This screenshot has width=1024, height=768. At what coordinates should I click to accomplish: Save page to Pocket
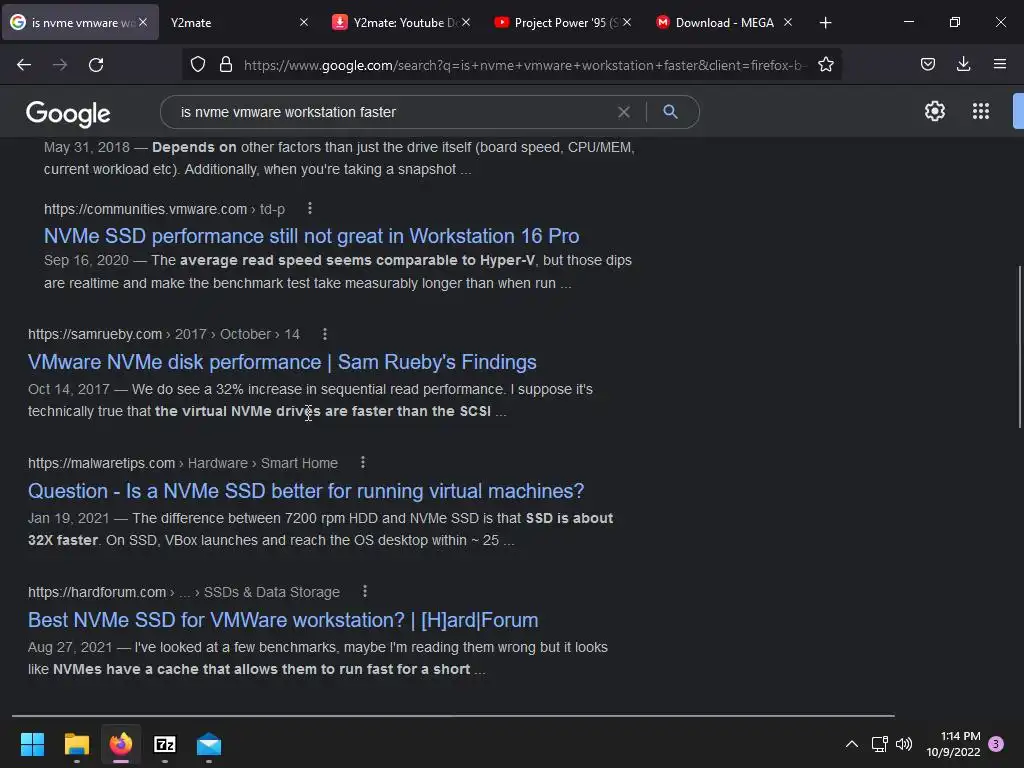tap(927, 64)
